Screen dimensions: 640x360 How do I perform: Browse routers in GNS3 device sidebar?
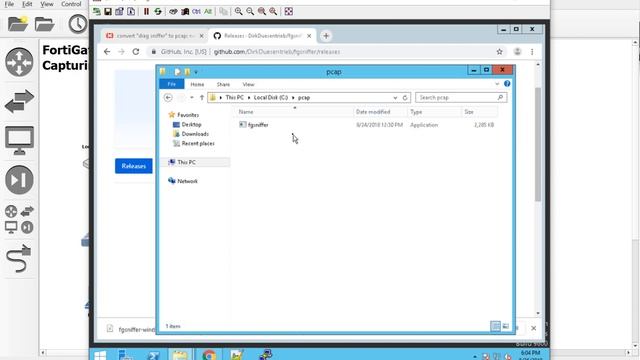[x=19, y=62]
